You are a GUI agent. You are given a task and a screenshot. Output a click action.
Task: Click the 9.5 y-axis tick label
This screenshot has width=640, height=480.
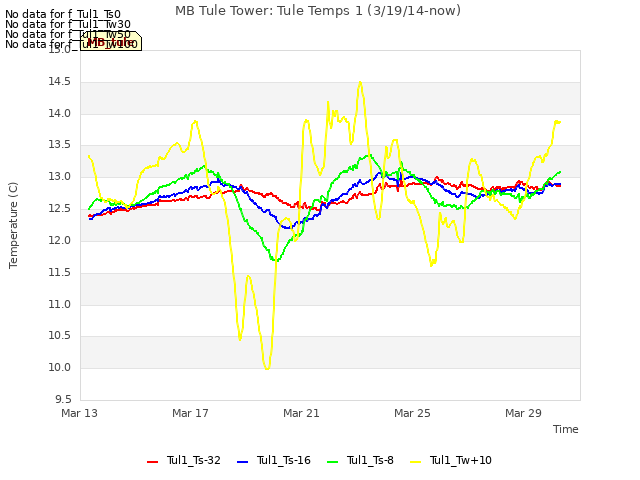pyautogui.click(x=63, y=399)
